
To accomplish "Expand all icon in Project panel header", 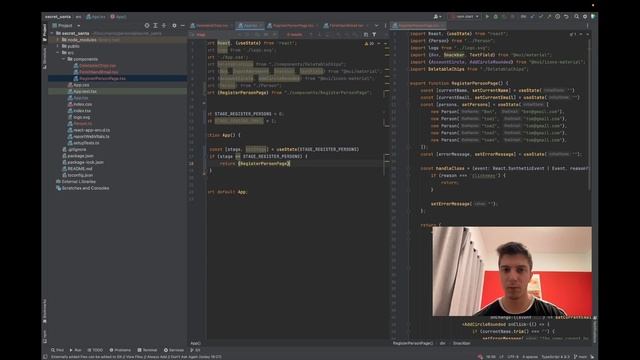I will pyautogui.click(x=156, y=26).
